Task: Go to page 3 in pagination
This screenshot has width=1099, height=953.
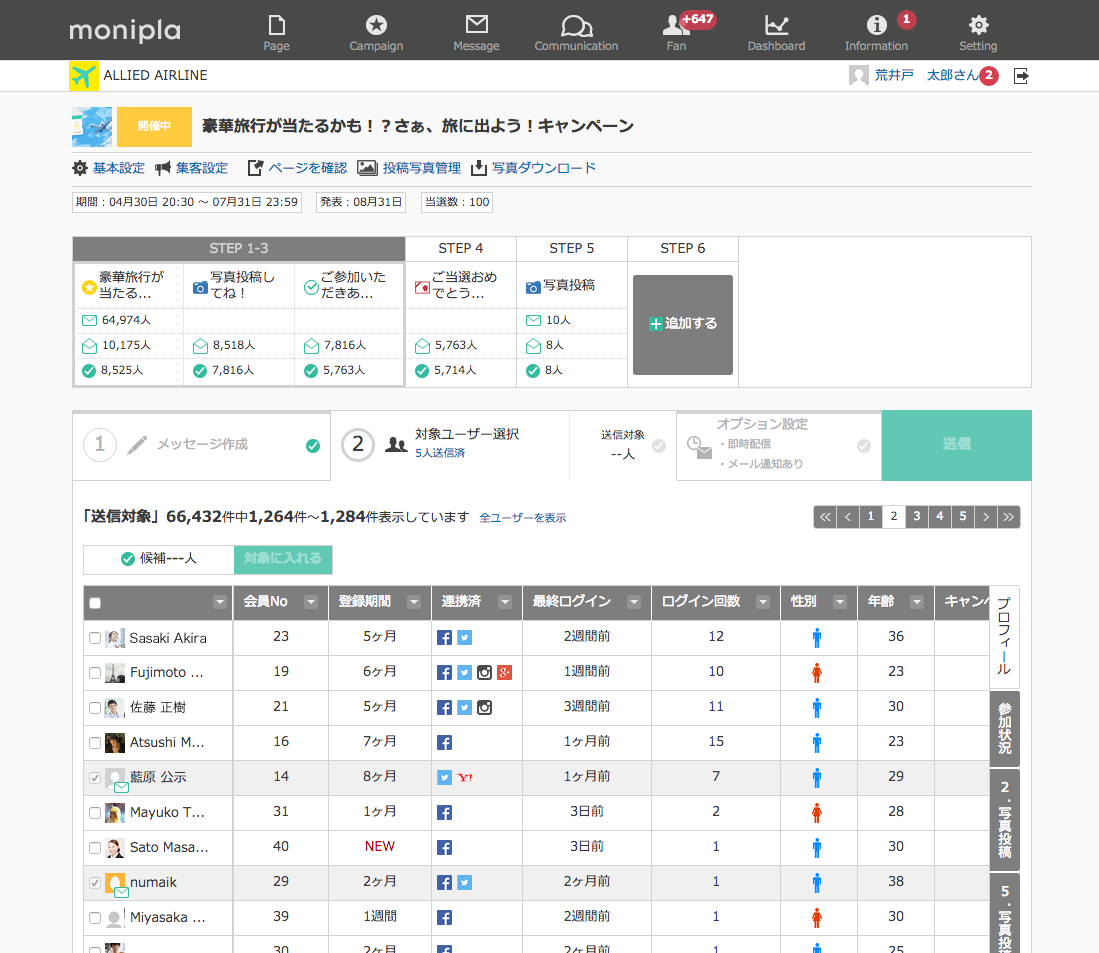Action: pyautogui.click(x=916, y=516)
